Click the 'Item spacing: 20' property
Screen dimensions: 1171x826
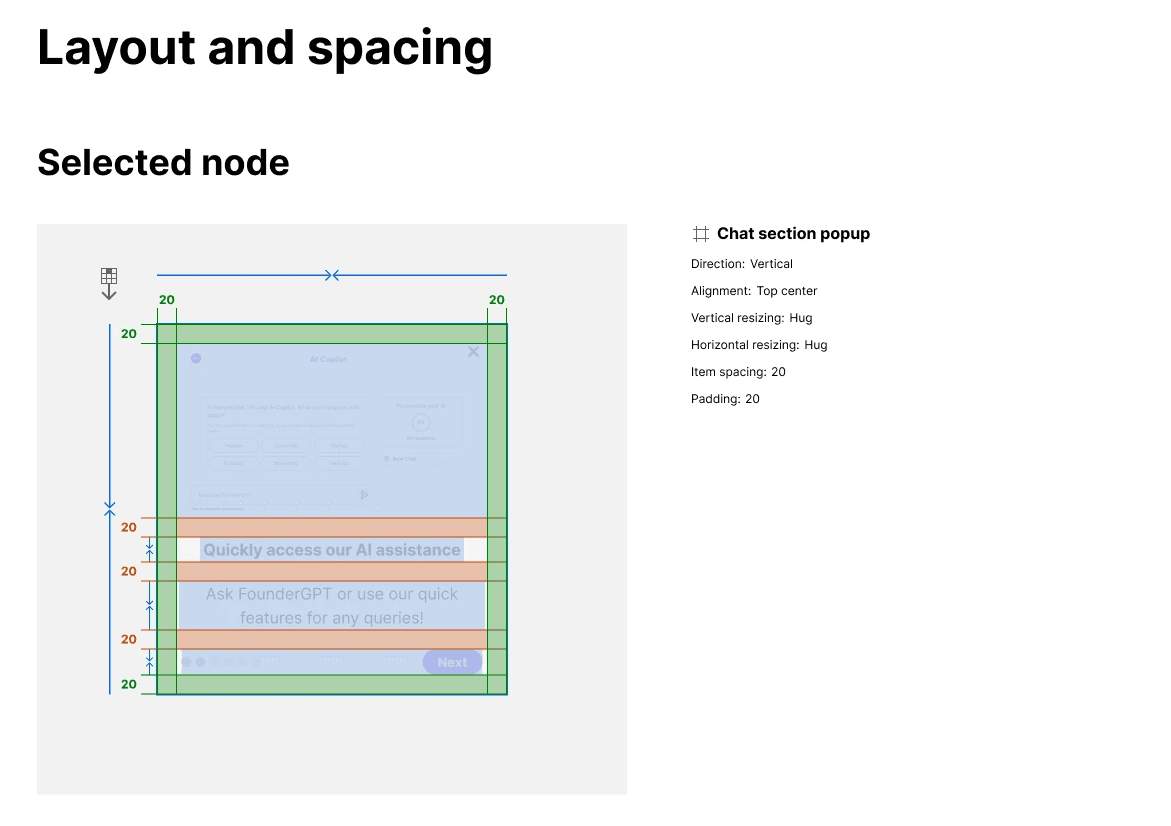pos(738,371)
